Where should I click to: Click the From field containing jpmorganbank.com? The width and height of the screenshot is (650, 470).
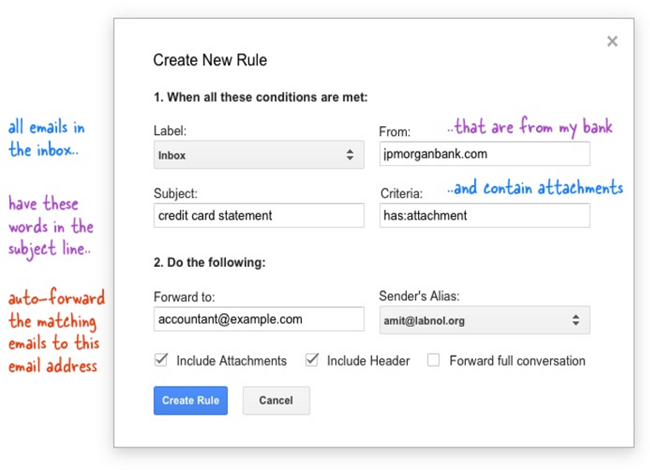coord(484,154)
